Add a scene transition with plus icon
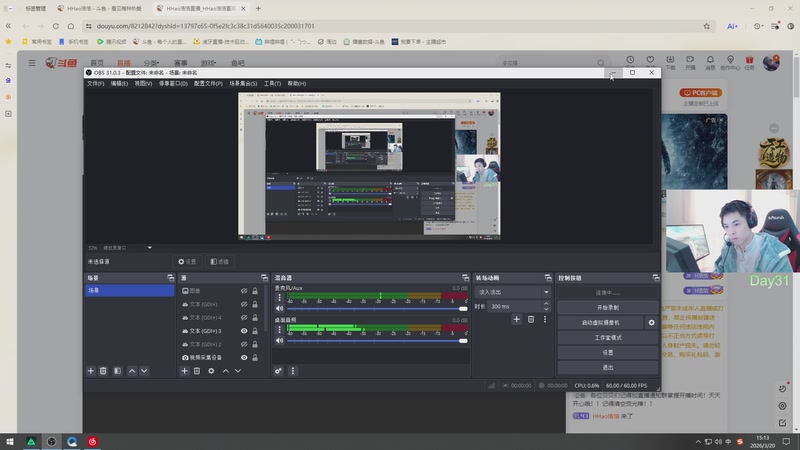Screen dimensions: 800x450 [x=517, y=319]
